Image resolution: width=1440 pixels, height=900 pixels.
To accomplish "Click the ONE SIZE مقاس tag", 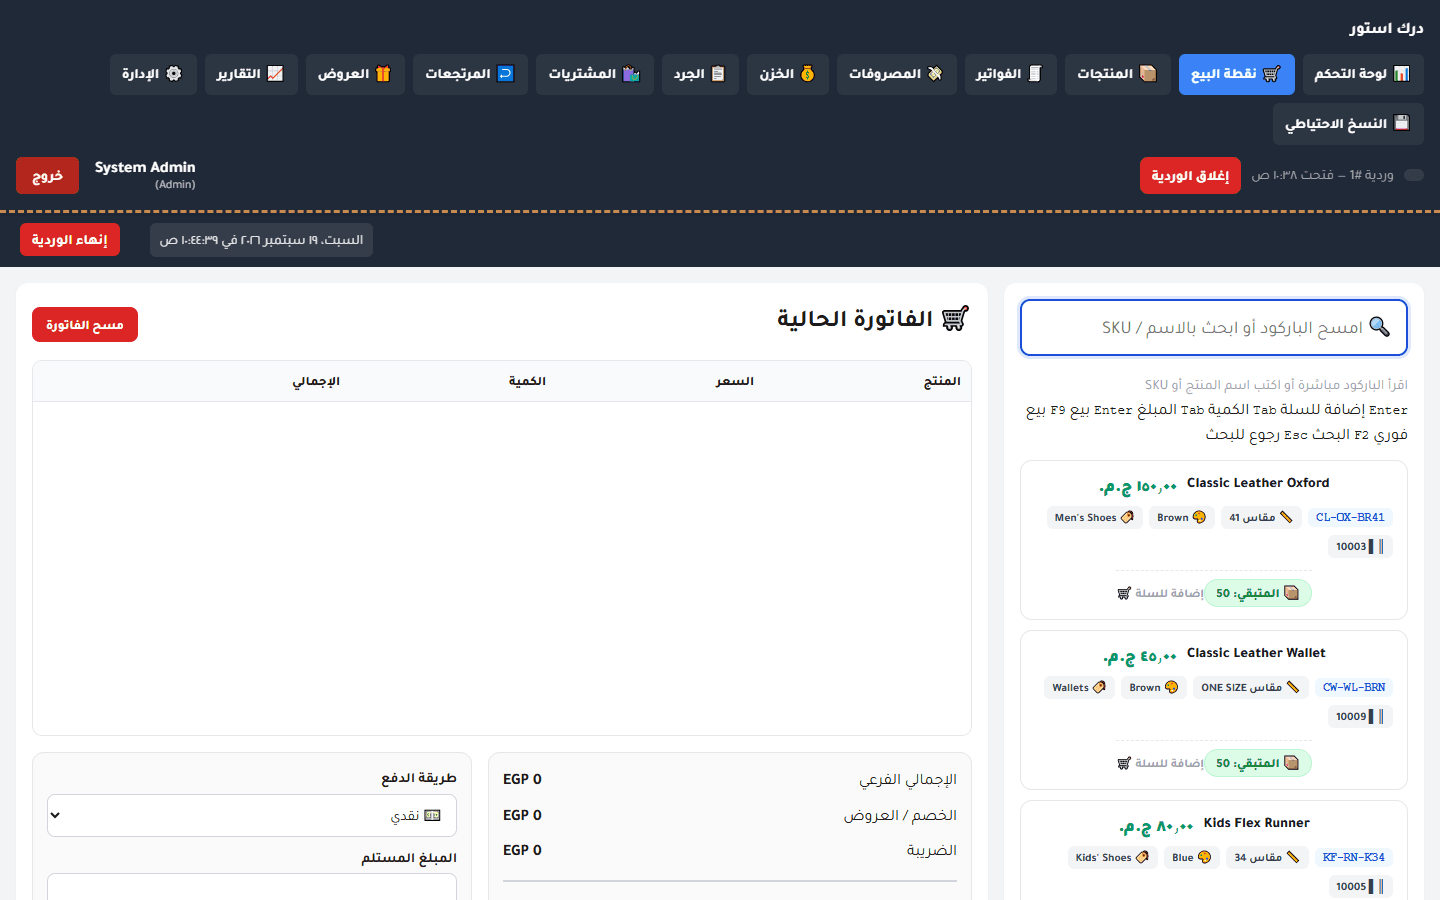I will [x=1250, y=687].
